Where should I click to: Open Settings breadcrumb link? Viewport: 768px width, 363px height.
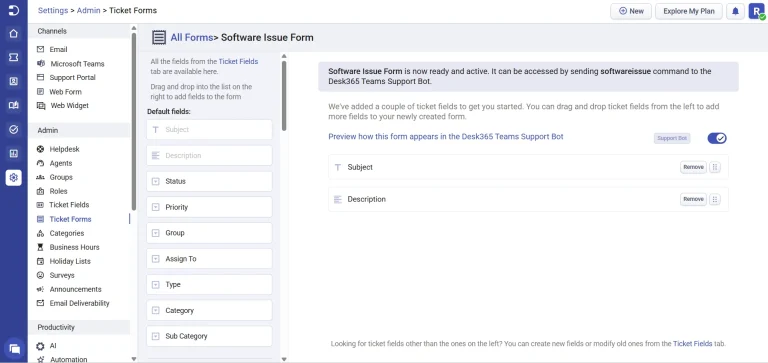point(52,10)
